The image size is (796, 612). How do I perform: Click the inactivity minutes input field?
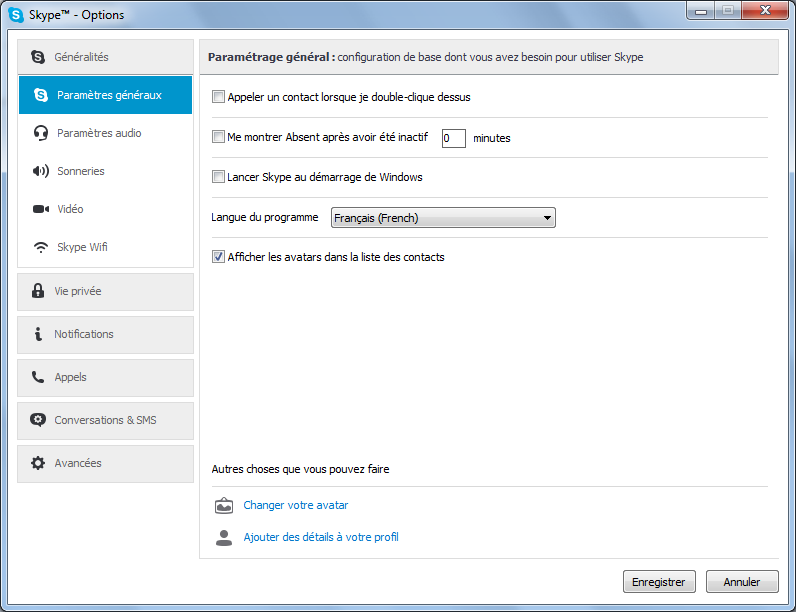[454, 138]
